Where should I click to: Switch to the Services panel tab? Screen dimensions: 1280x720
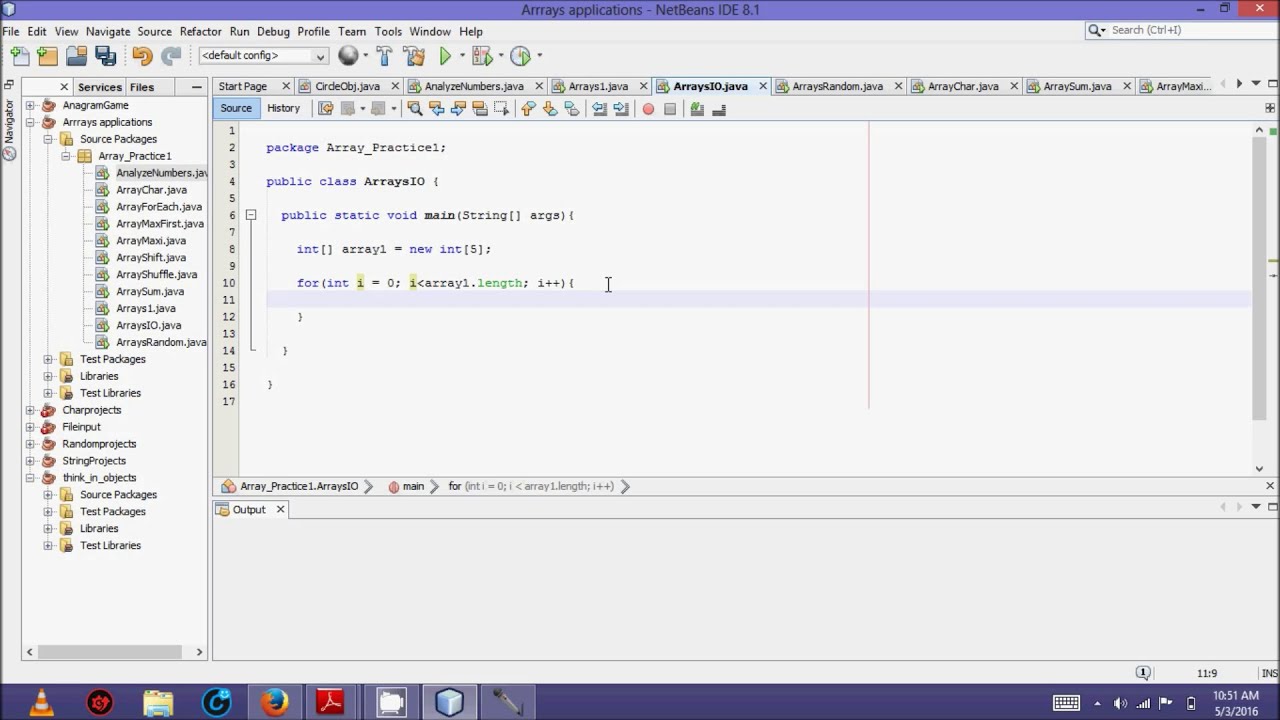pos(99,87)
